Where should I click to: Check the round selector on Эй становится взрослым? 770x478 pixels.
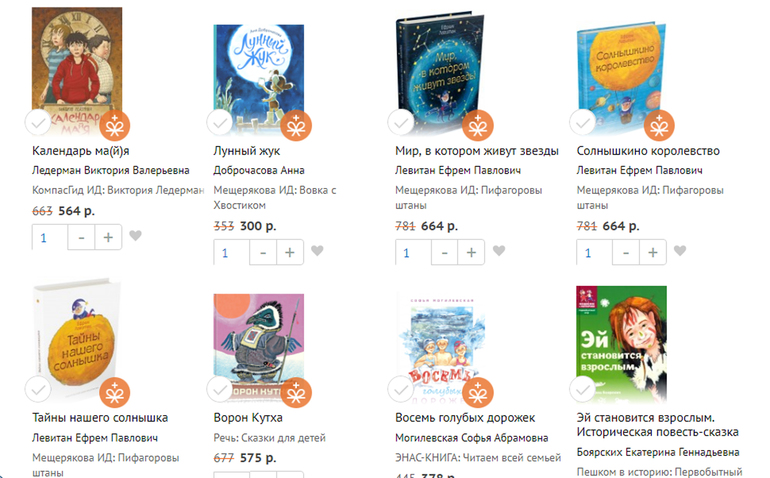click(x=582, y=390)
